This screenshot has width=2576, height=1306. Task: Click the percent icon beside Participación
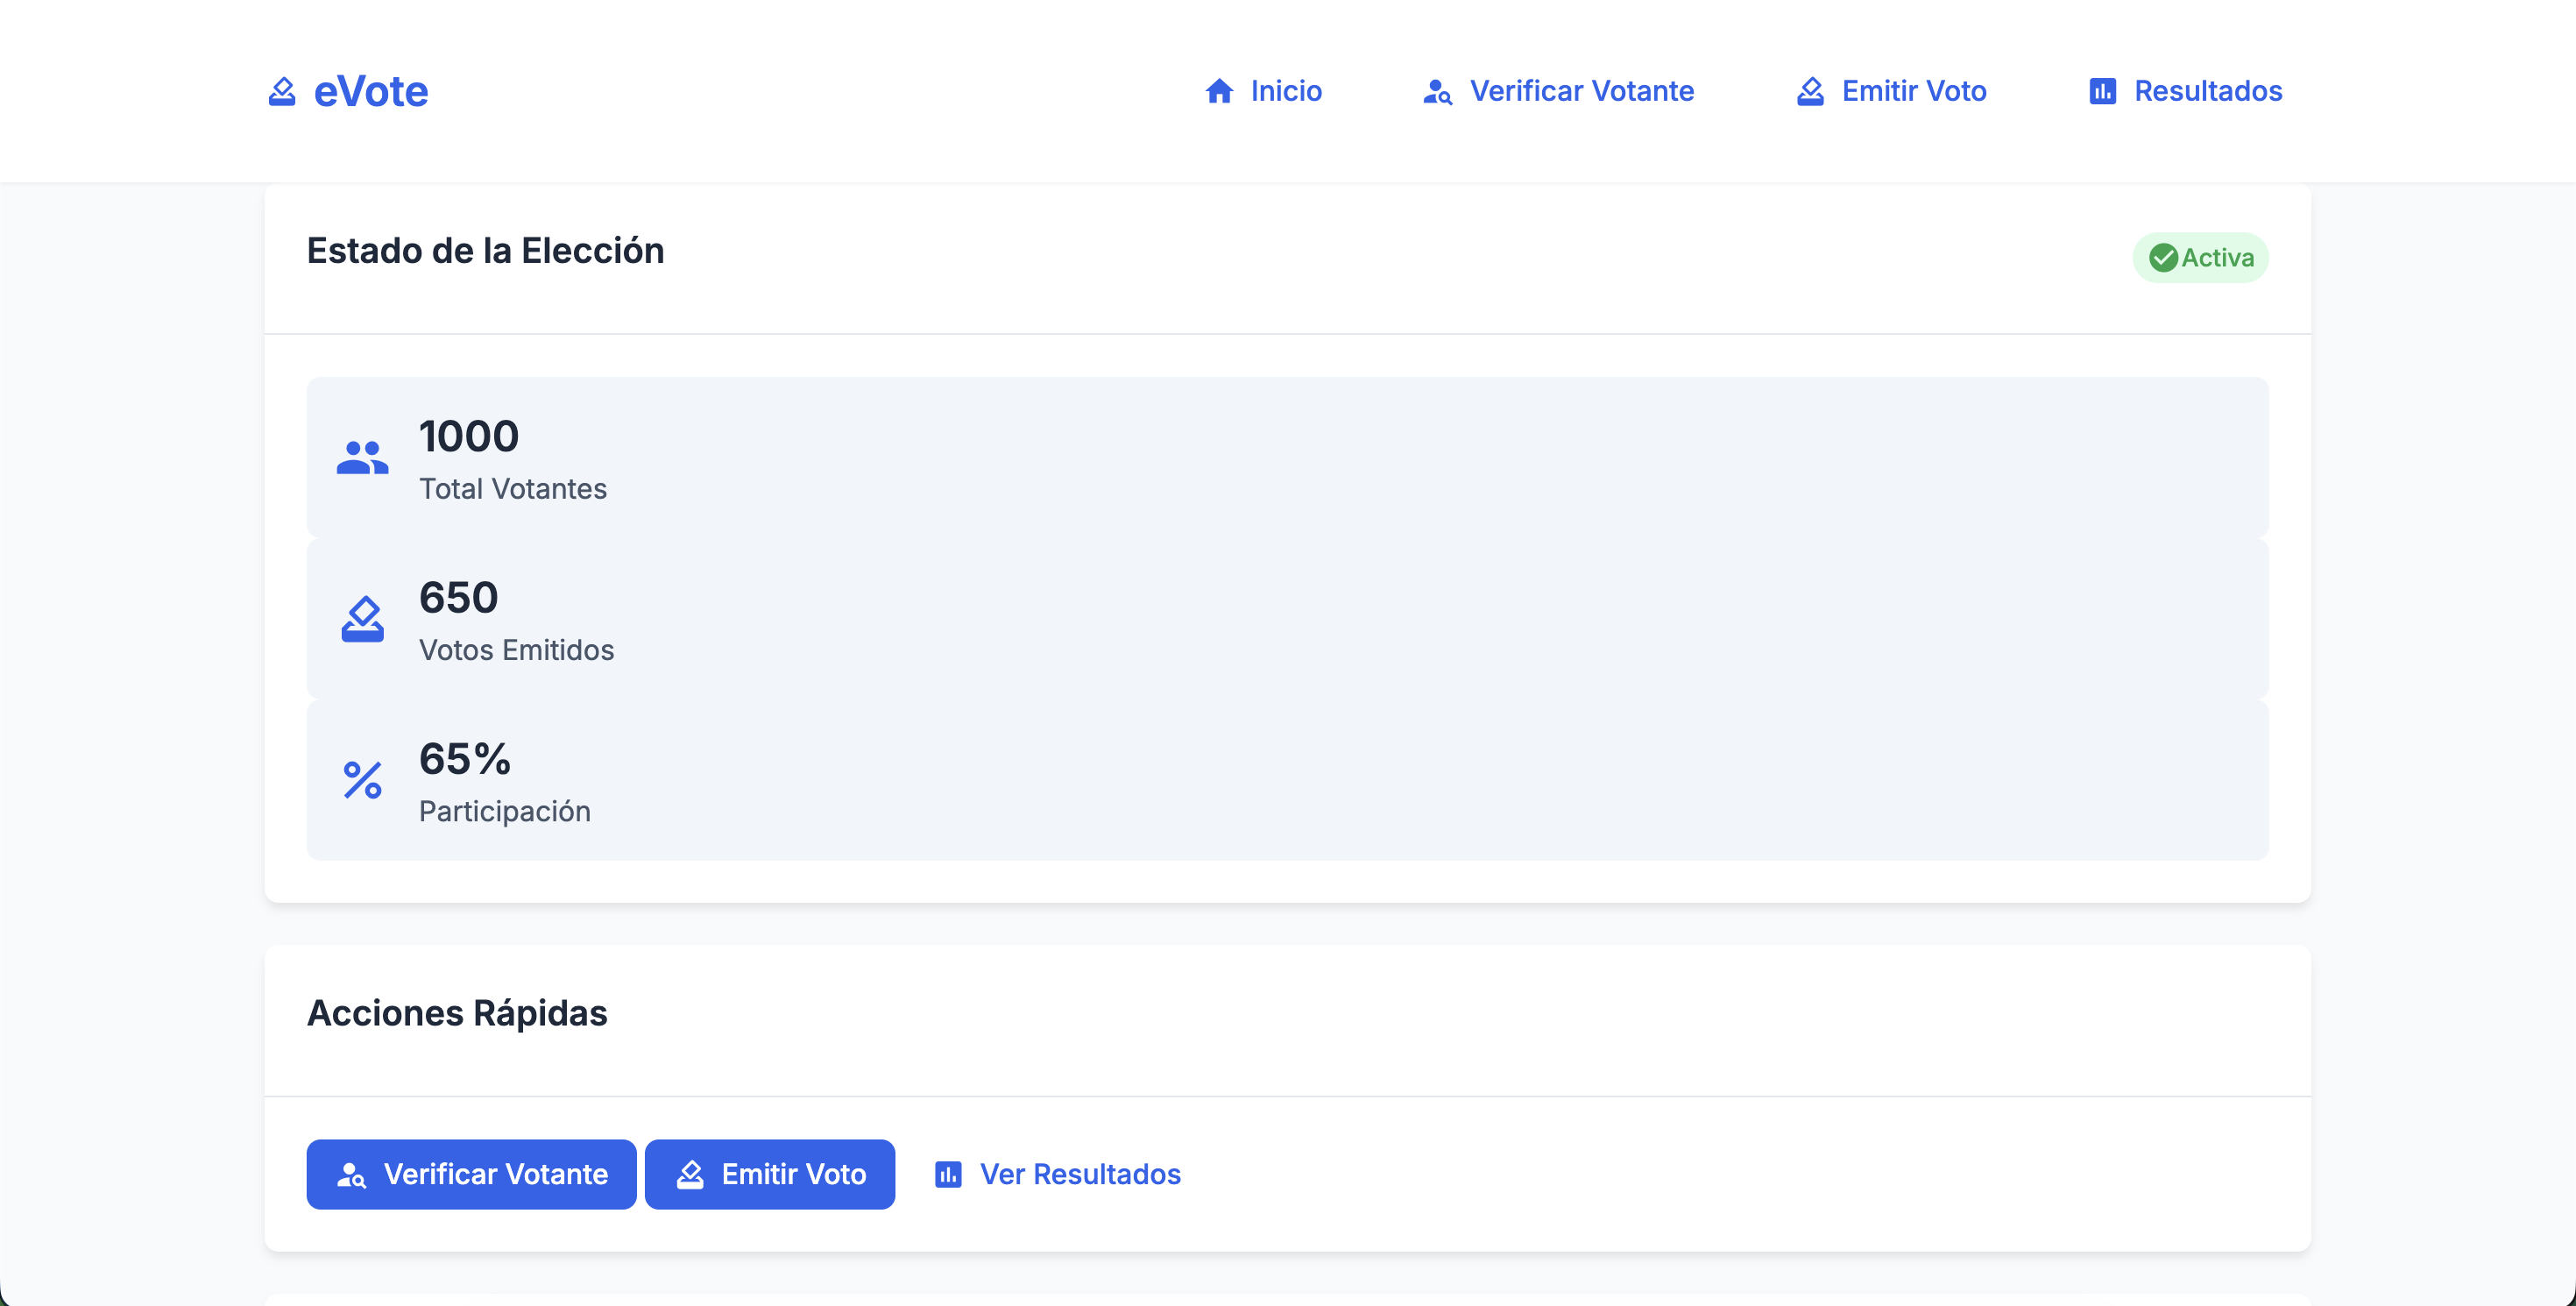(362, 780)
